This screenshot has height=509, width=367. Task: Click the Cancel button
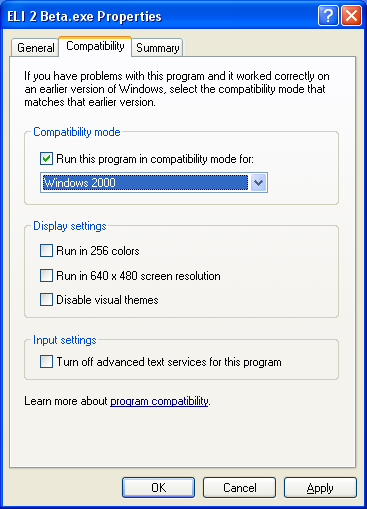click(x=239, y=488)
